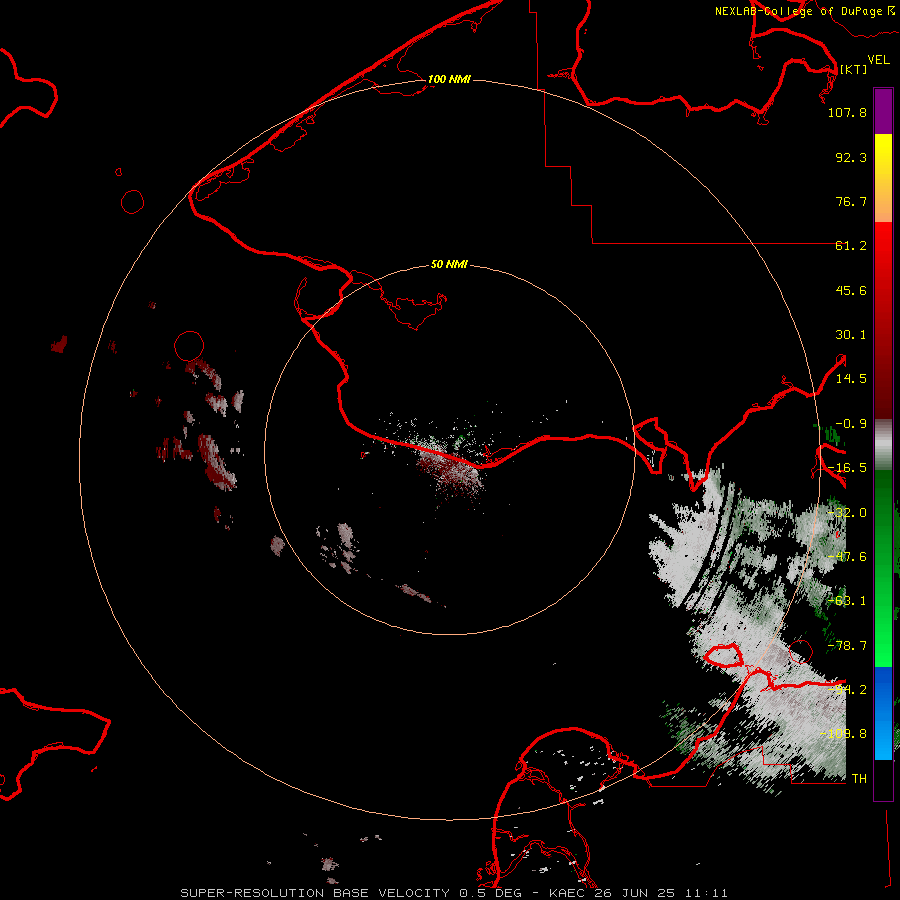This screenshot has height=900, width=900.
Task: Click the purple segment of color bar
Action: (x=883, y=111)
